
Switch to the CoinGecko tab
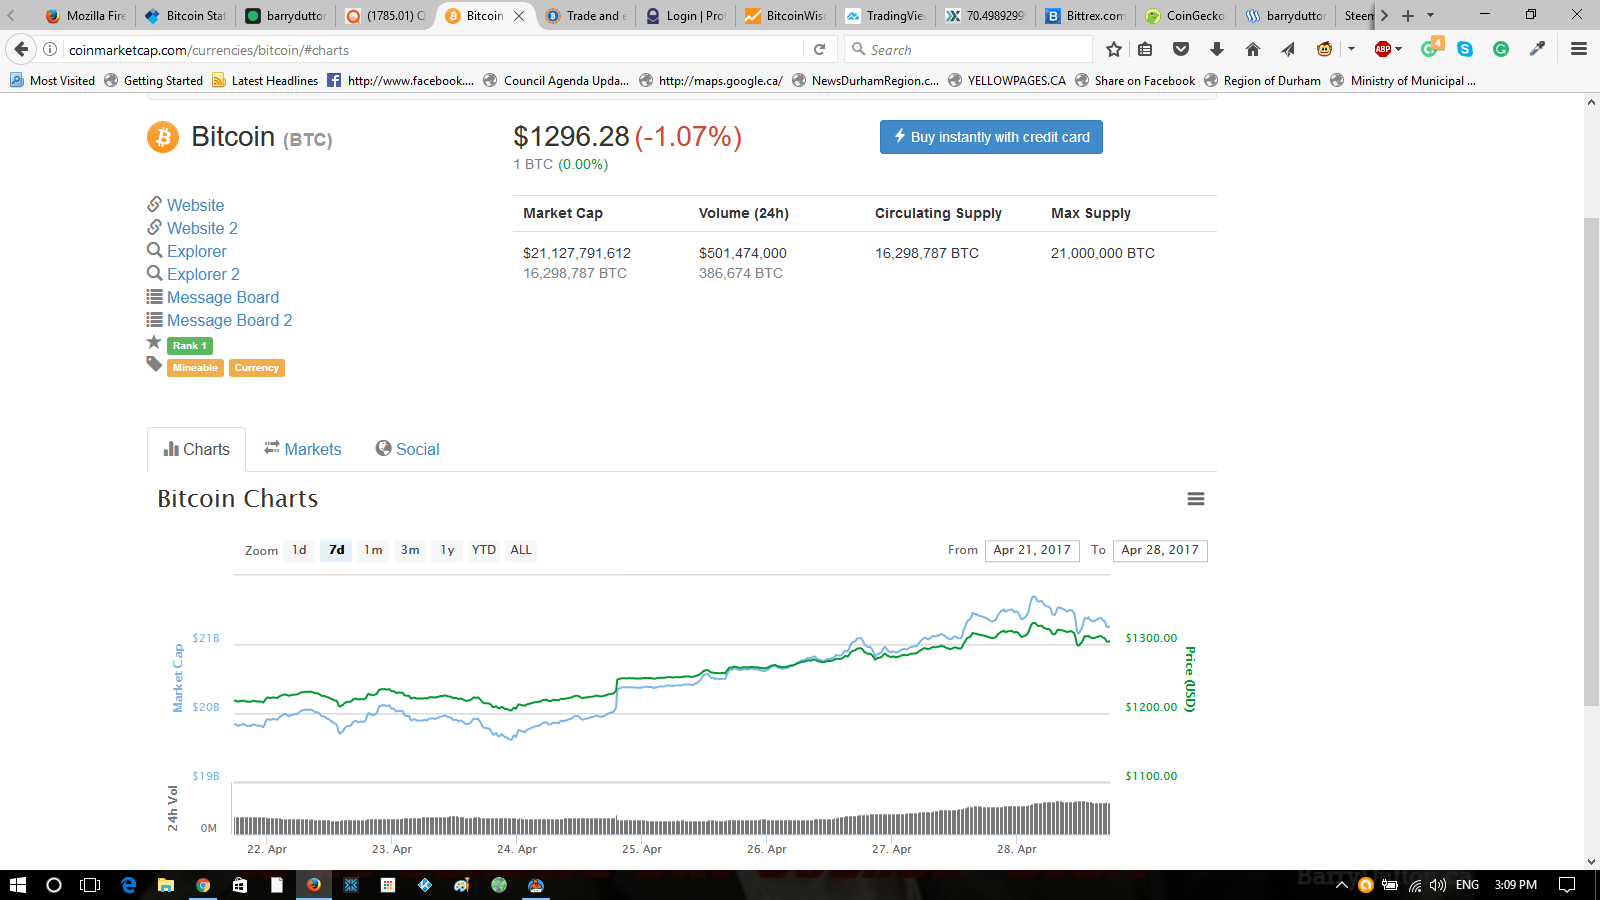point(1186,15)
